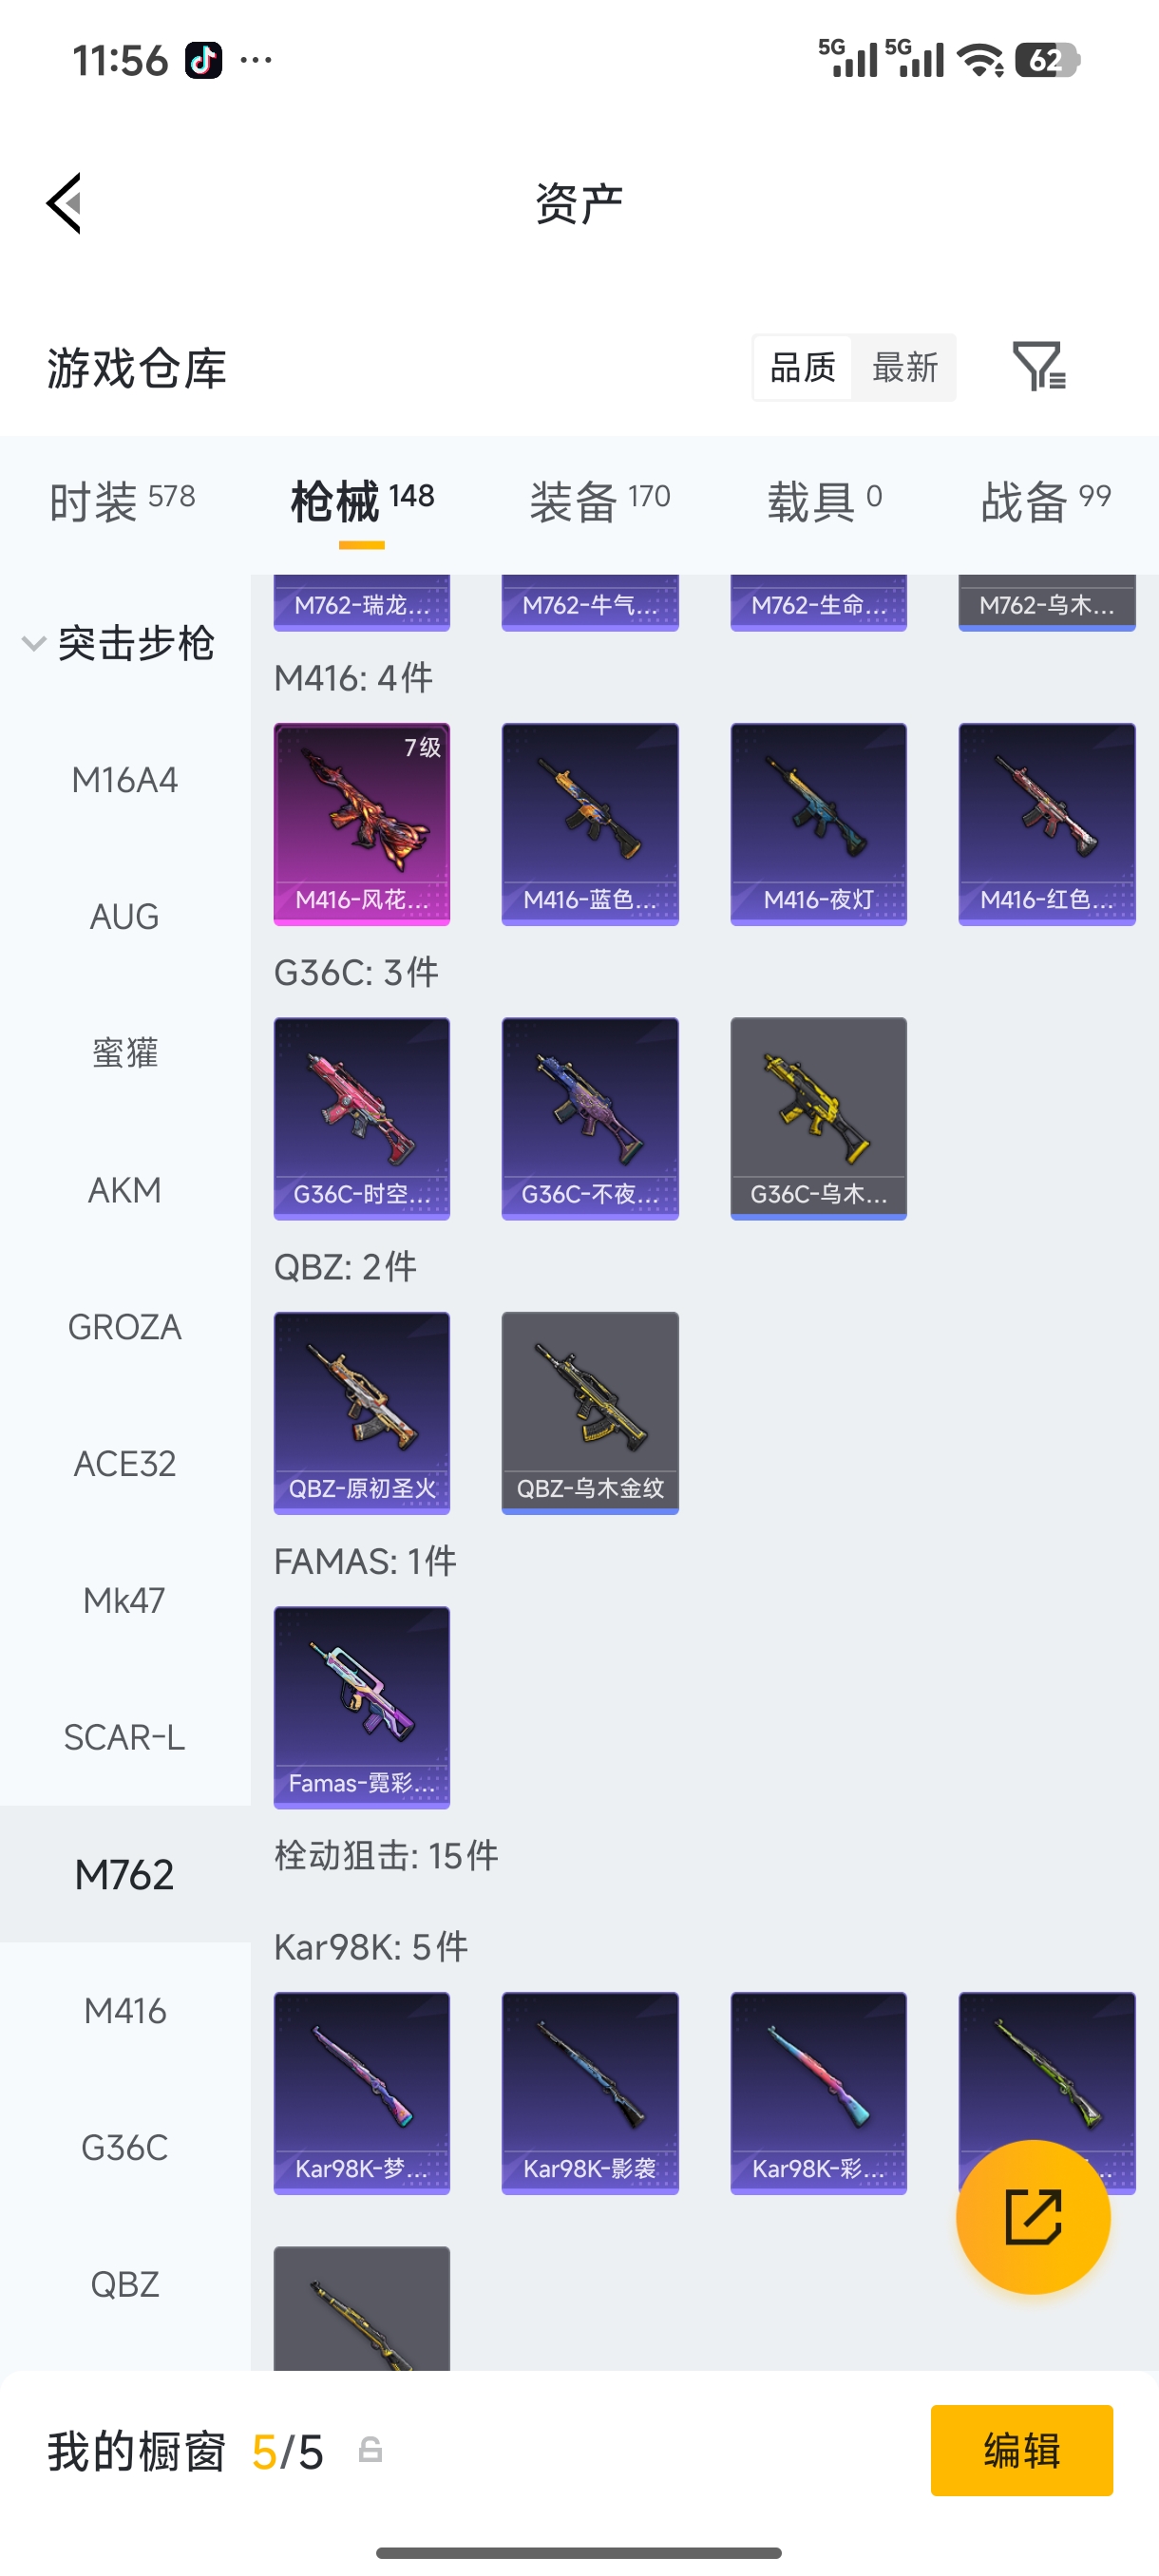Viewport: 1159px width, 2576px height.
Task: Select the G36C-乌木 golden gun skin
Action: [x=818, y=1118]
